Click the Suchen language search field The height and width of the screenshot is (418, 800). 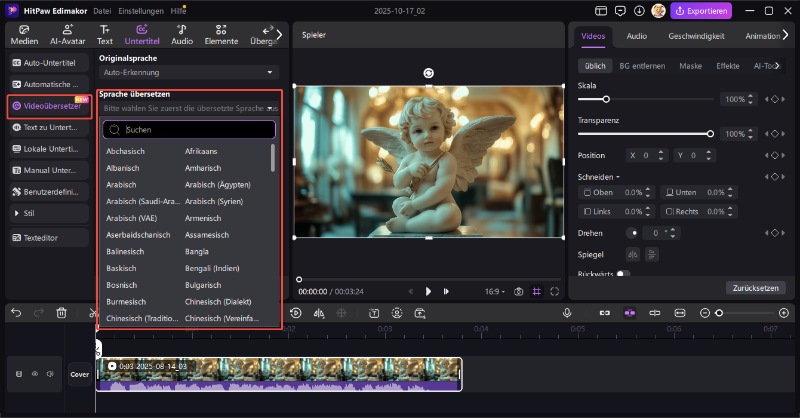189,130
